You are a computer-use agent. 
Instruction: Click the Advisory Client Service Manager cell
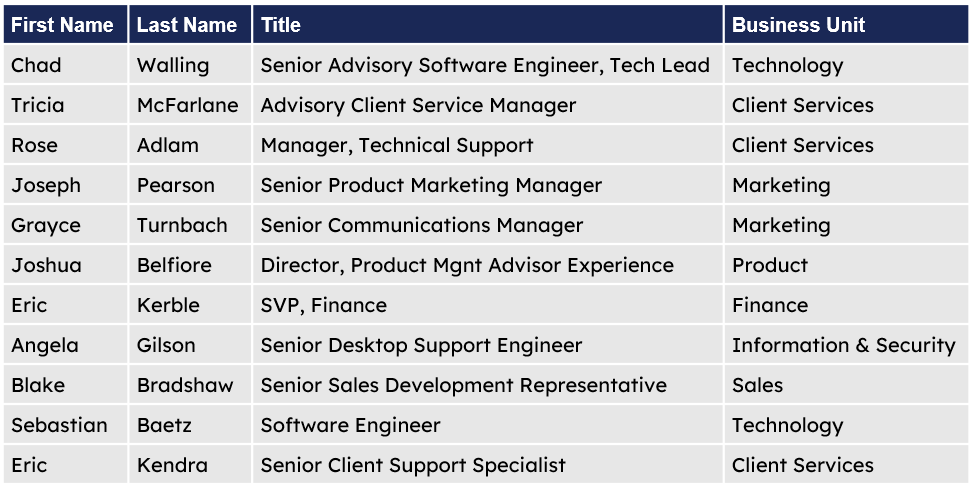(x=488, y=104)
